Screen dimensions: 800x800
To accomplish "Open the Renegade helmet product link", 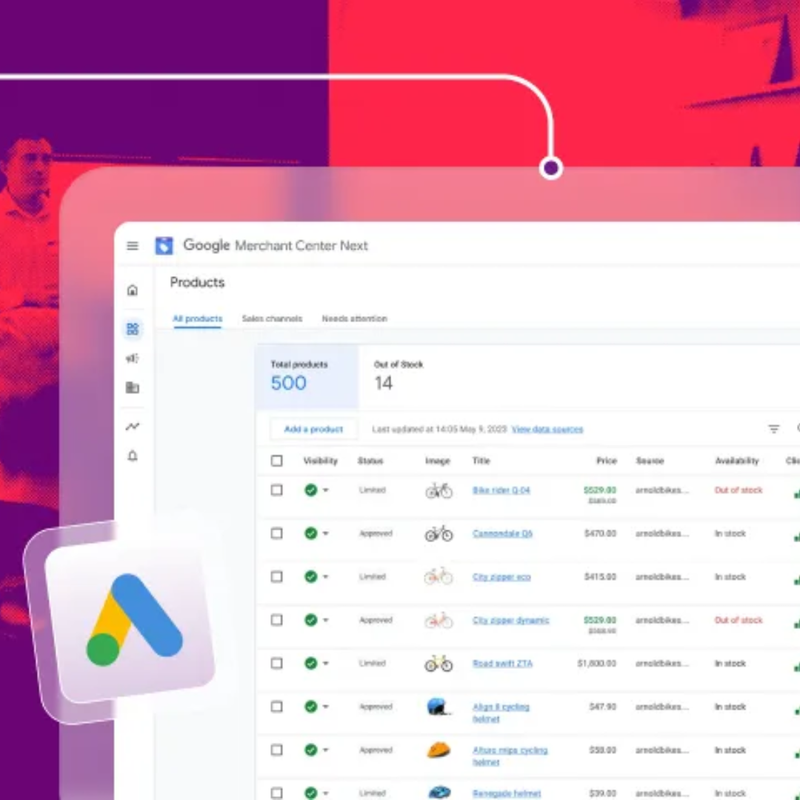I will click(x=507, y=793).
